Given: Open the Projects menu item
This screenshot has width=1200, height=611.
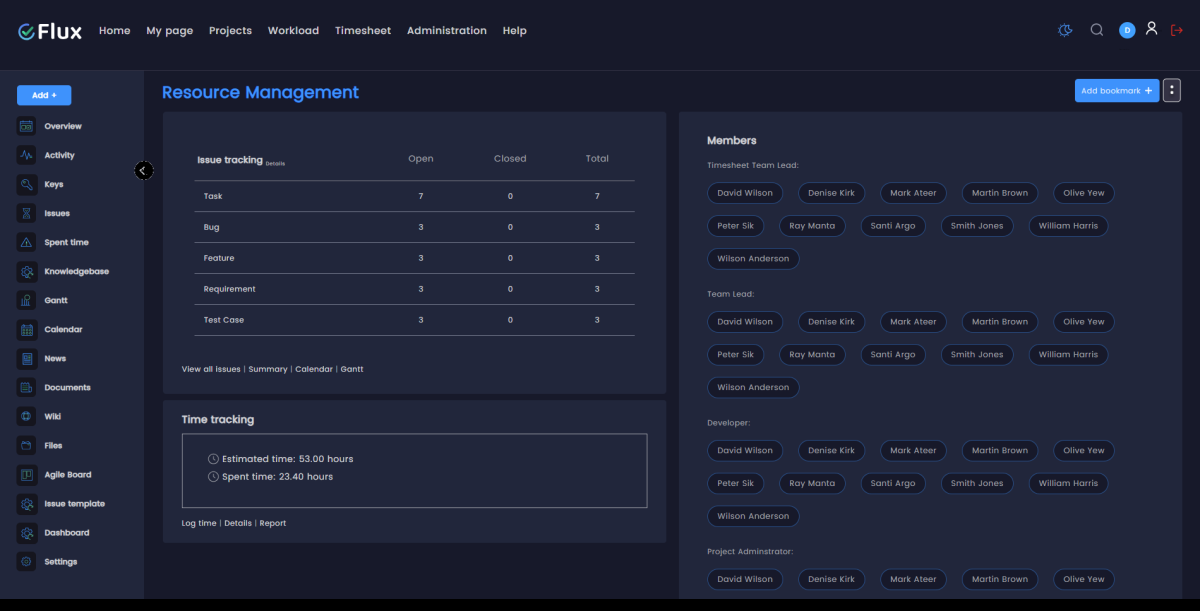Looking at the screenshot, I should click(230, 30).
